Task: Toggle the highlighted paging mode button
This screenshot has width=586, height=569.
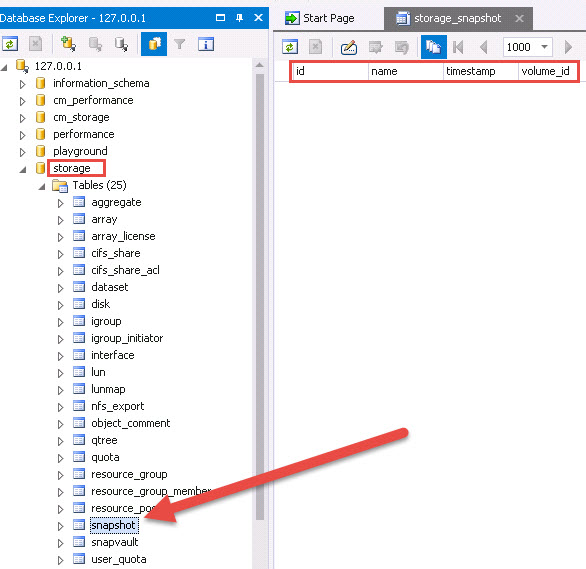Action: point(434,47)
